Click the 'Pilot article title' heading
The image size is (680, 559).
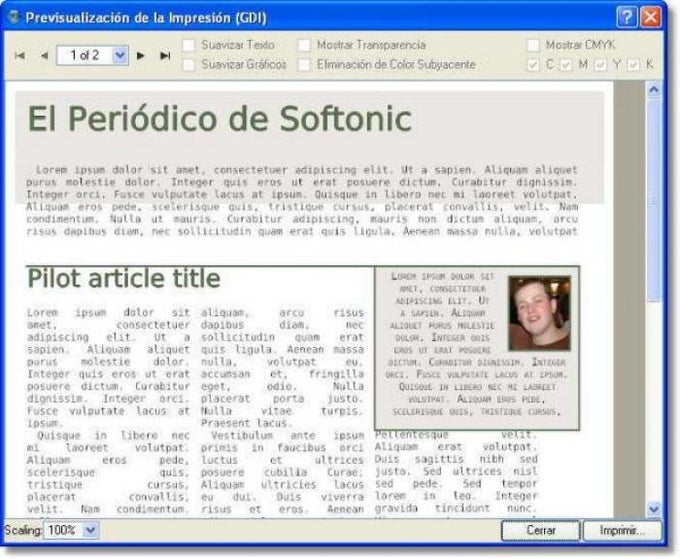tap(124, 278)
